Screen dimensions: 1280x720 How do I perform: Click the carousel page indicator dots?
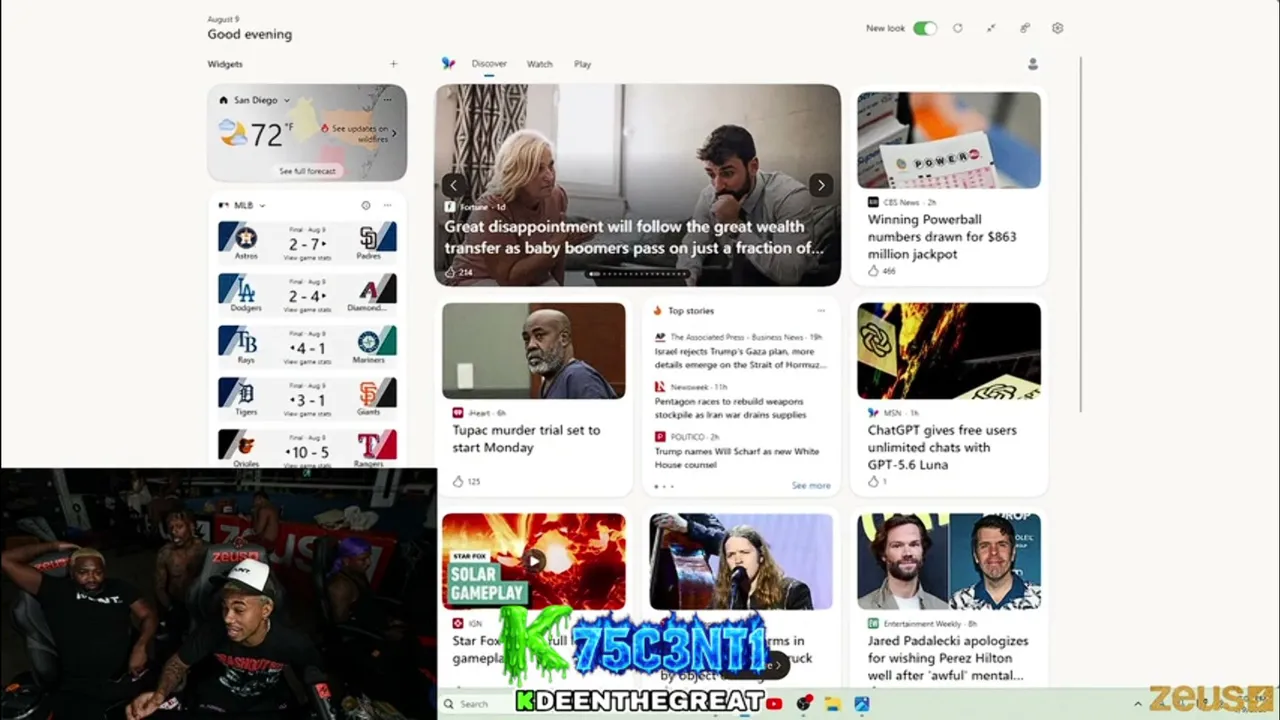[638, 273]
